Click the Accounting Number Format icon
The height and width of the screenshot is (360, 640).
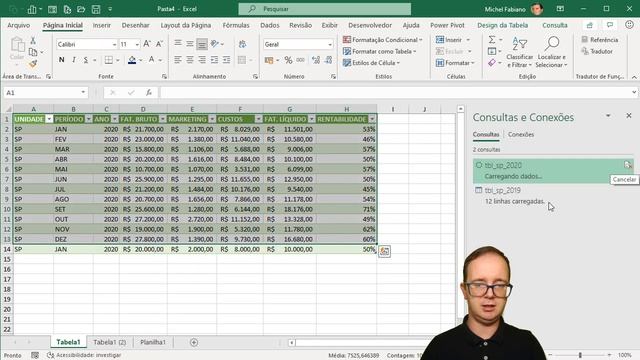point(269,60)
